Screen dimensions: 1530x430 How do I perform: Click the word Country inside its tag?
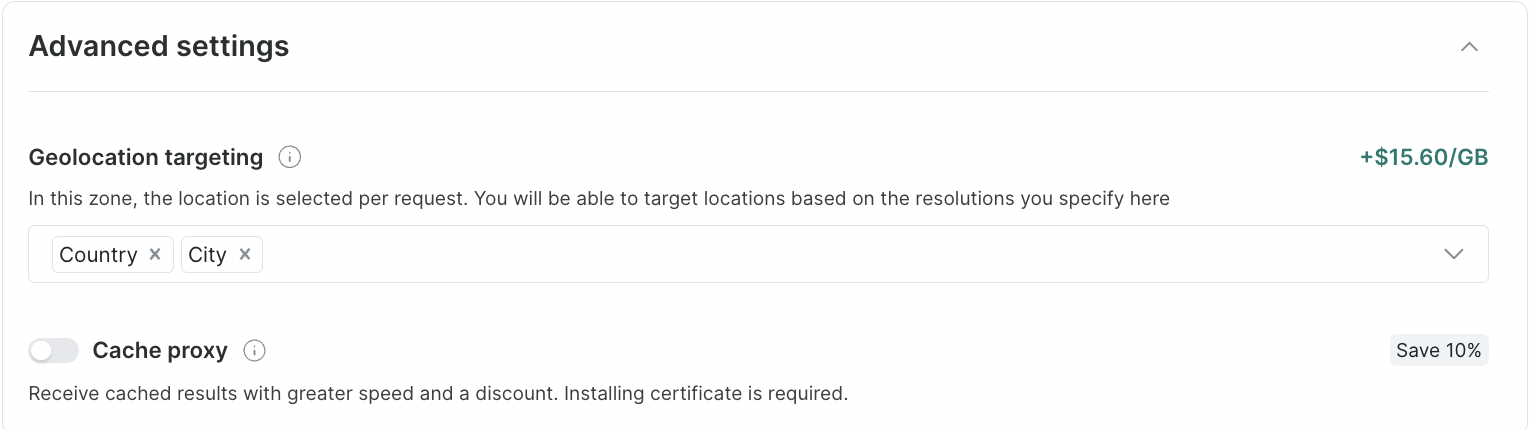point(98,254)
